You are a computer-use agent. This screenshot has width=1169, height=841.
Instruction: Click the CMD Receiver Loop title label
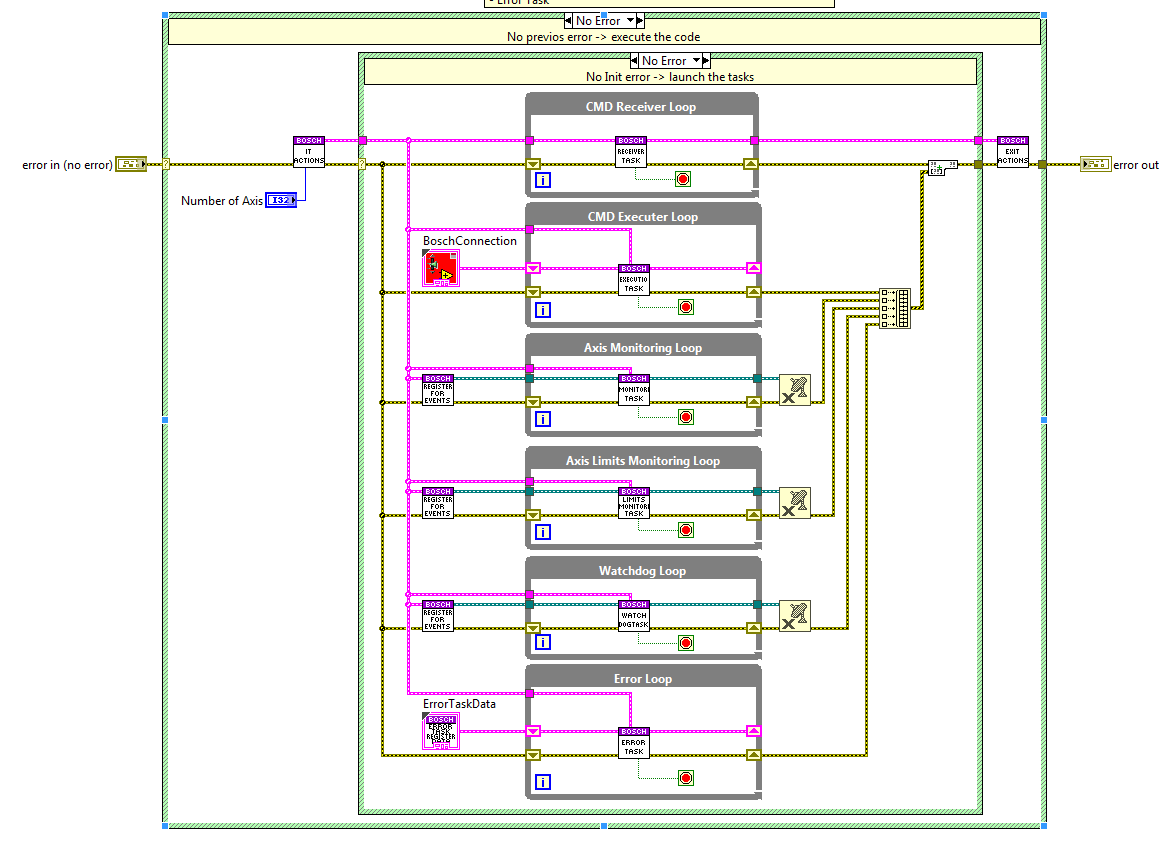coord(641,107)
